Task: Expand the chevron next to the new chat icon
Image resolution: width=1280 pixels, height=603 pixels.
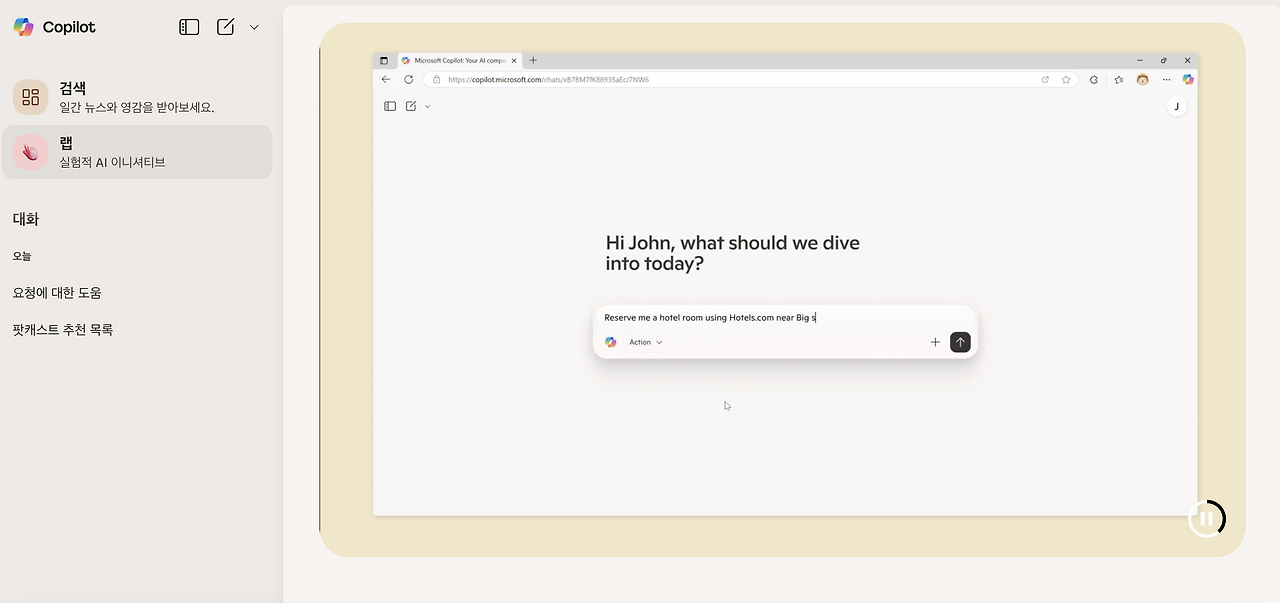Action: (254, 27)
